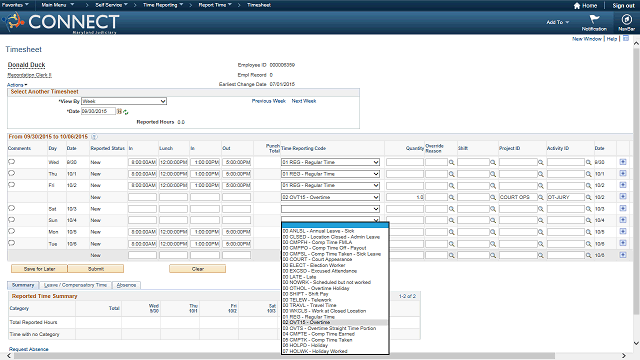The image size is (640, 360).
Task: Switch to Summary tab
Action: click(23, 285)
